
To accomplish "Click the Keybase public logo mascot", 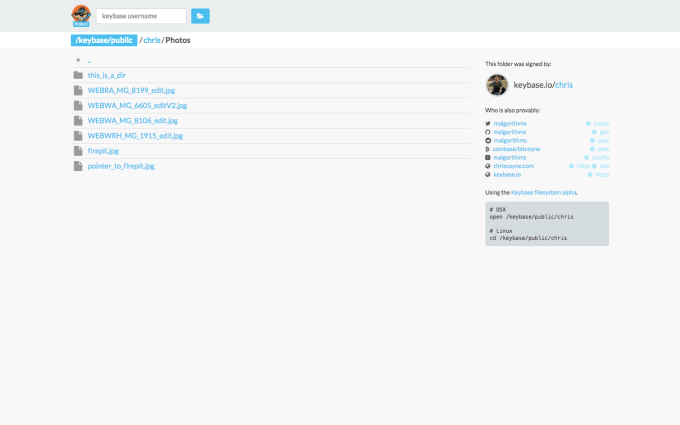I will pyautogui.click(x=81, y=16).
